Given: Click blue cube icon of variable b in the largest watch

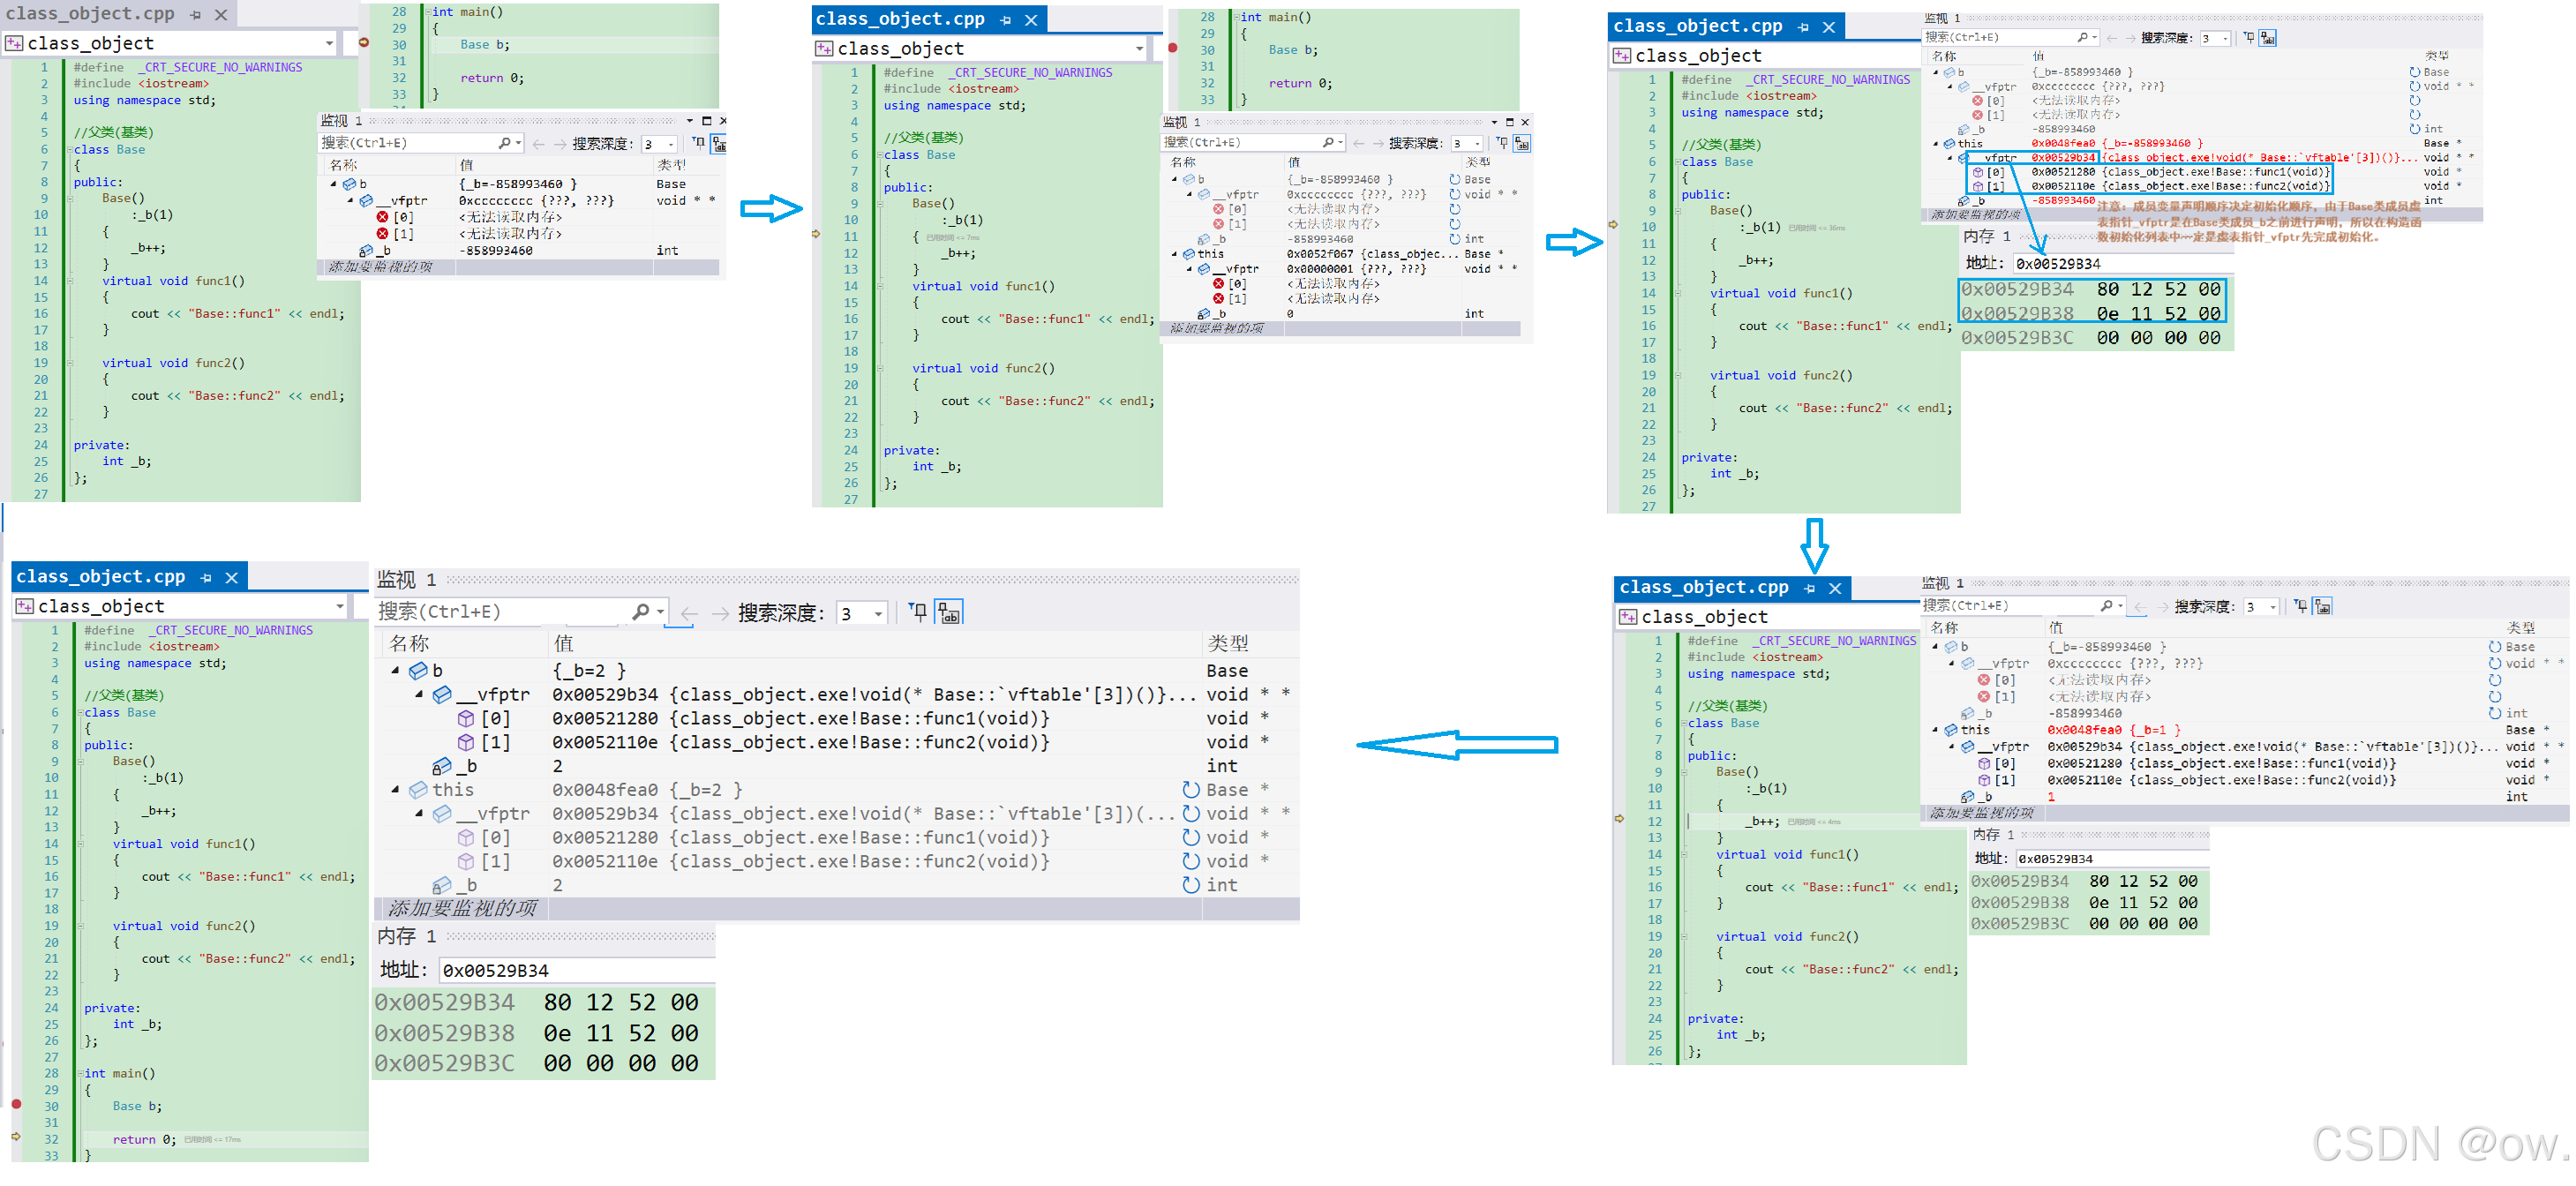Looking at the screenshot, I should [x=418, y=670].
